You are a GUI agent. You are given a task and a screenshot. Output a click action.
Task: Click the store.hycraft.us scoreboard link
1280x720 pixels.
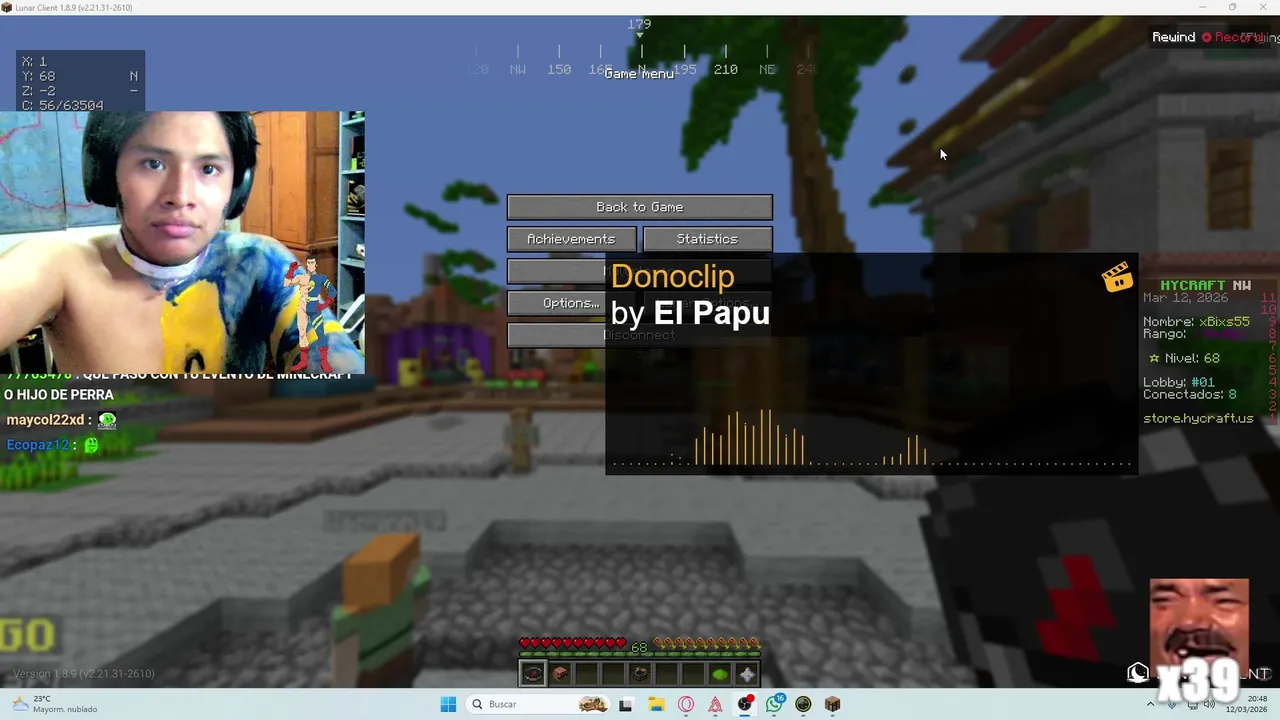point(1198,418)
